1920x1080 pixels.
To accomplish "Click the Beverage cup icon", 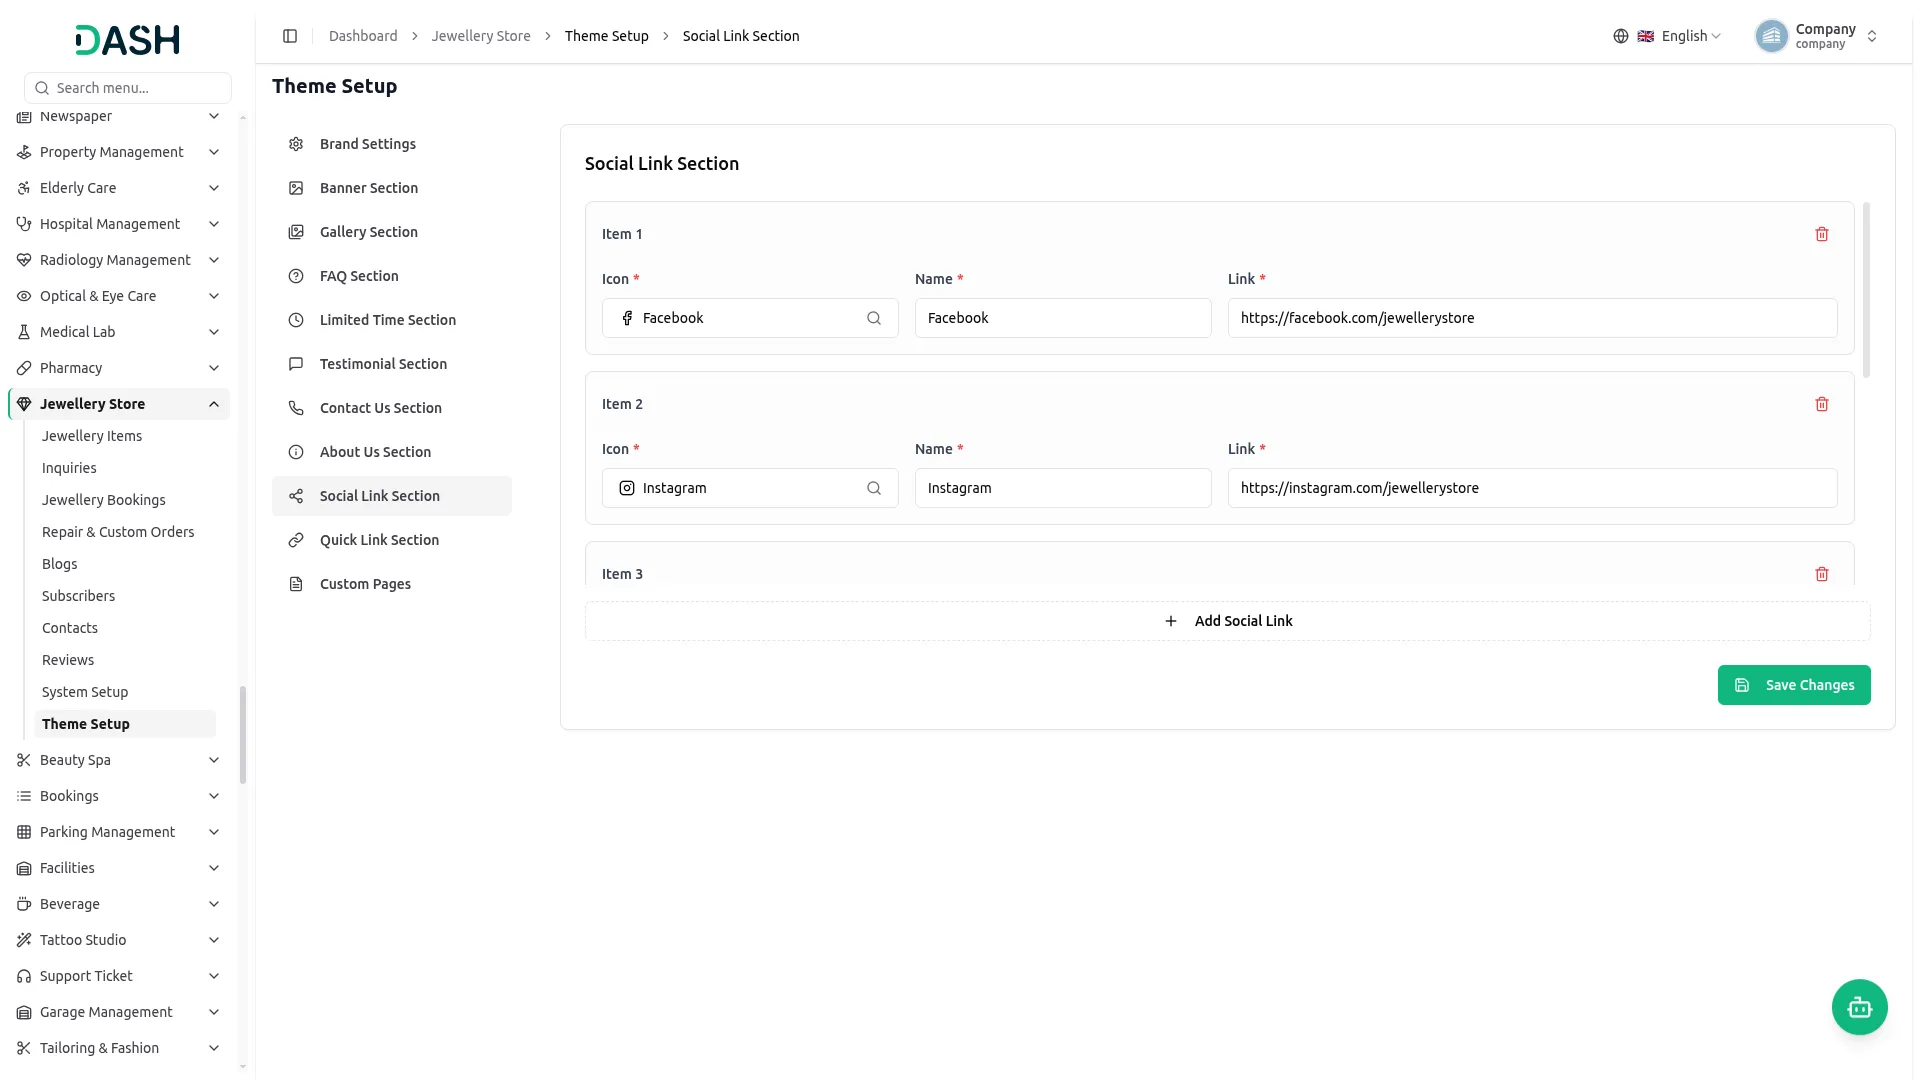I will [24, 904].
